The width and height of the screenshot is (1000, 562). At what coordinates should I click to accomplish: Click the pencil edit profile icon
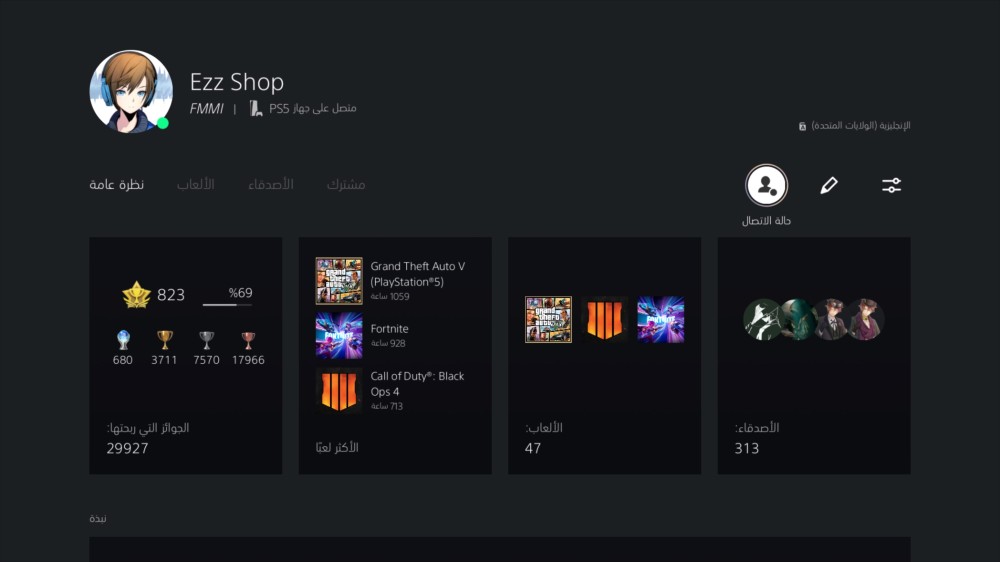click(x=828, y=185)
